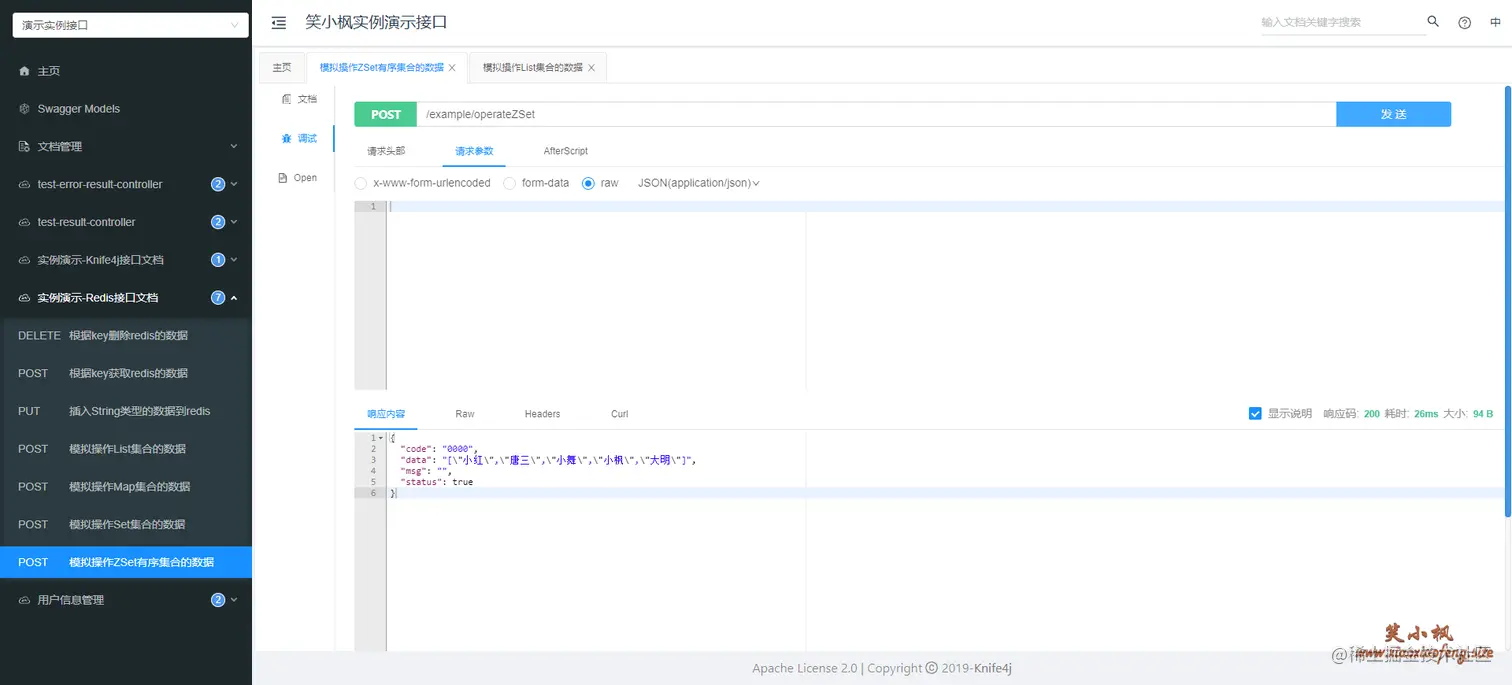Send the request with 发送 button

point(1393,114)
